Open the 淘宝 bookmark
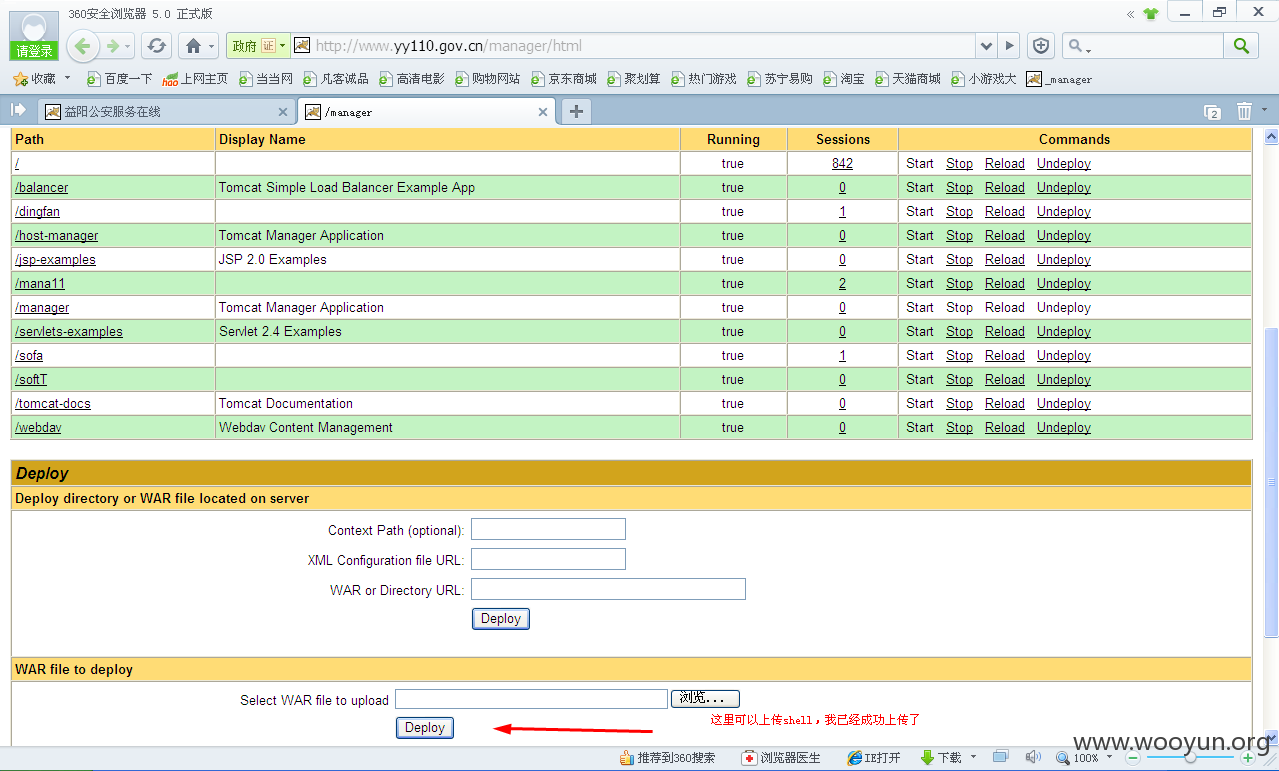1279x771 pixels. click(x=844, y=79)
